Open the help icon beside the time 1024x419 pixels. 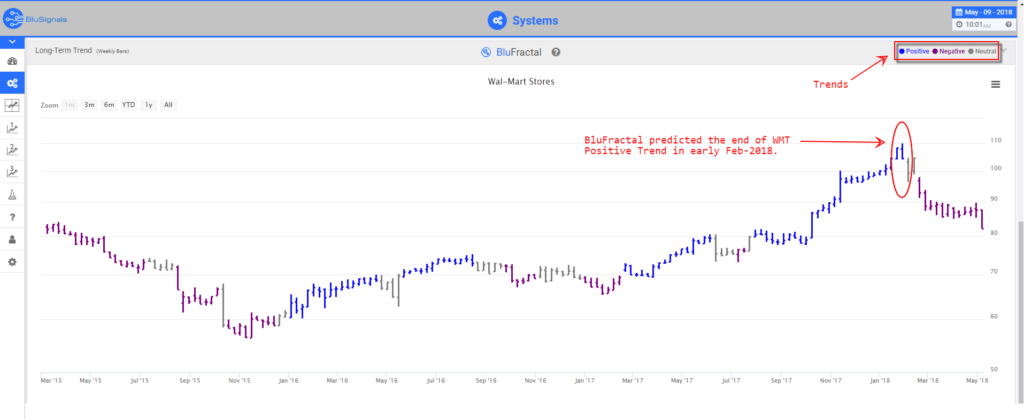point(1008,25)
